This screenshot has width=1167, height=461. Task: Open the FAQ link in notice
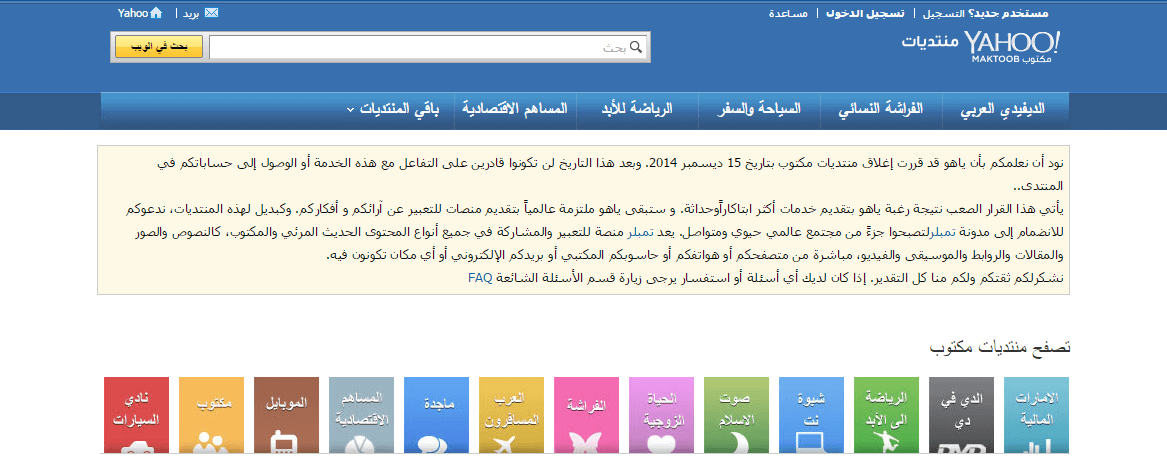tap(480, 278)
